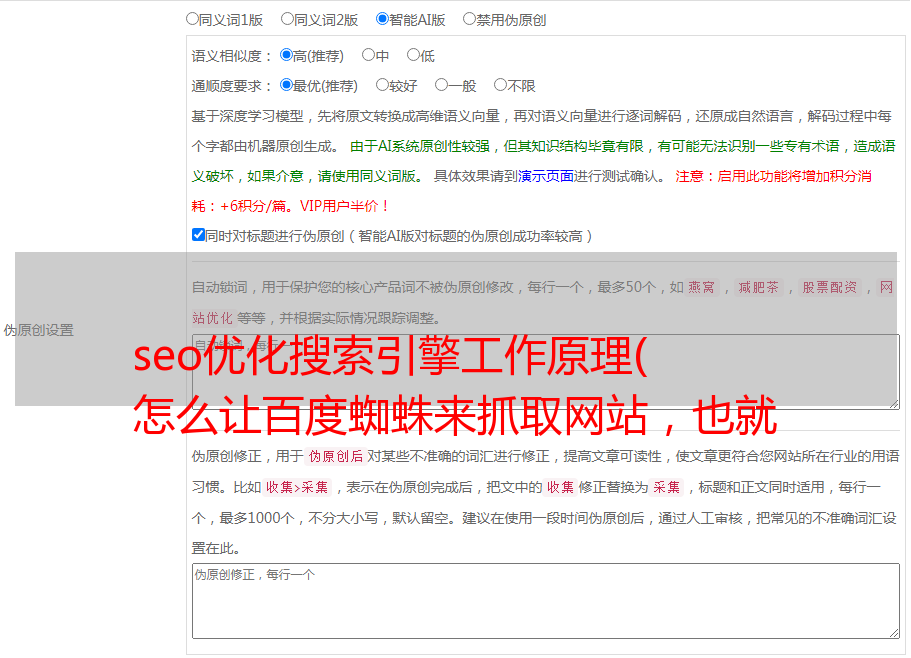Click the 语义相似度： label
The width and height of the screenshot is (911, 658).
pos(232,56)
